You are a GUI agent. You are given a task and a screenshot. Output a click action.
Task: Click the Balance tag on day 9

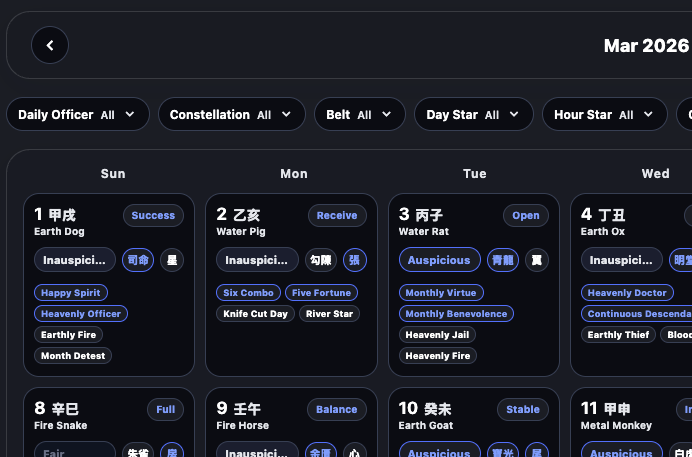click(x=337, y=409)
